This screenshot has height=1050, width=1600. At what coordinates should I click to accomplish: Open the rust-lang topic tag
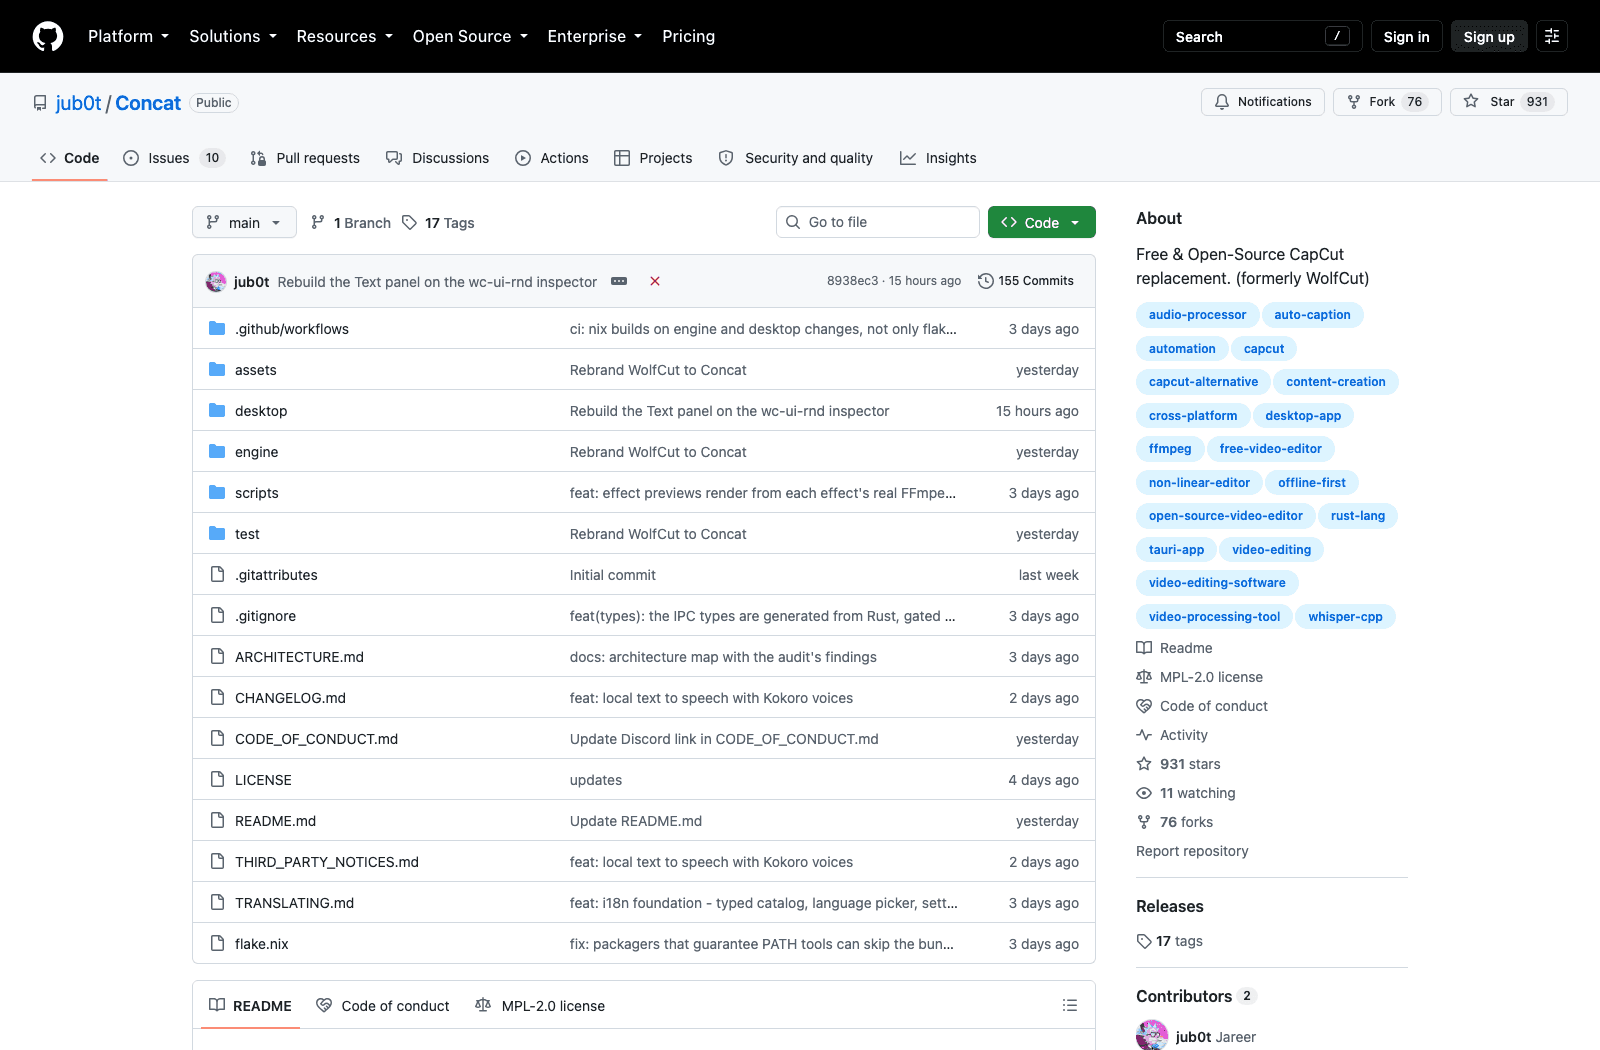click(1357, 516)
